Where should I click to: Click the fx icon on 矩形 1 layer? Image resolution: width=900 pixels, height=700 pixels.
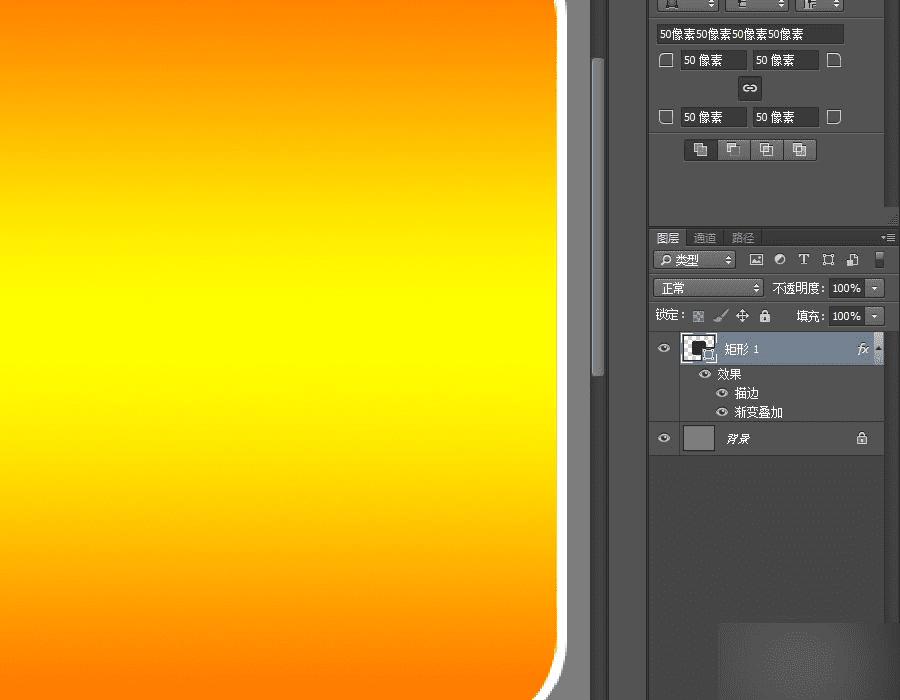(863, 349)
